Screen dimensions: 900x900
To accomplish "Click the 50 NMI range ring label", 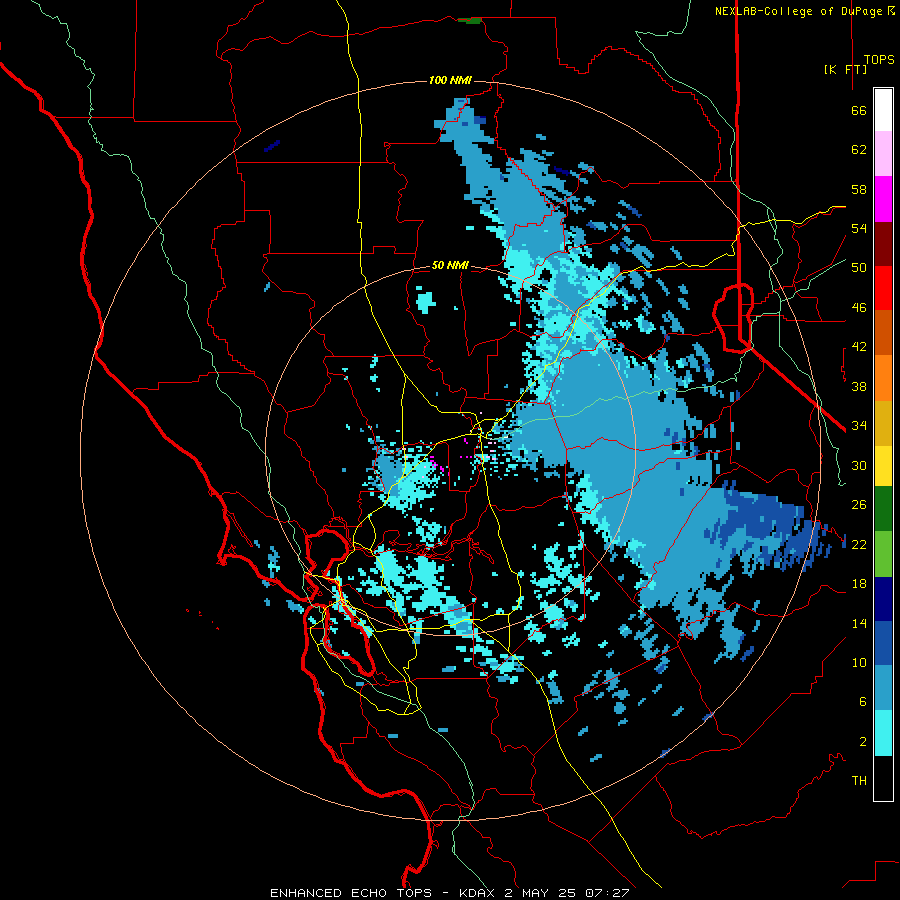I will click(x=450, y=265).
